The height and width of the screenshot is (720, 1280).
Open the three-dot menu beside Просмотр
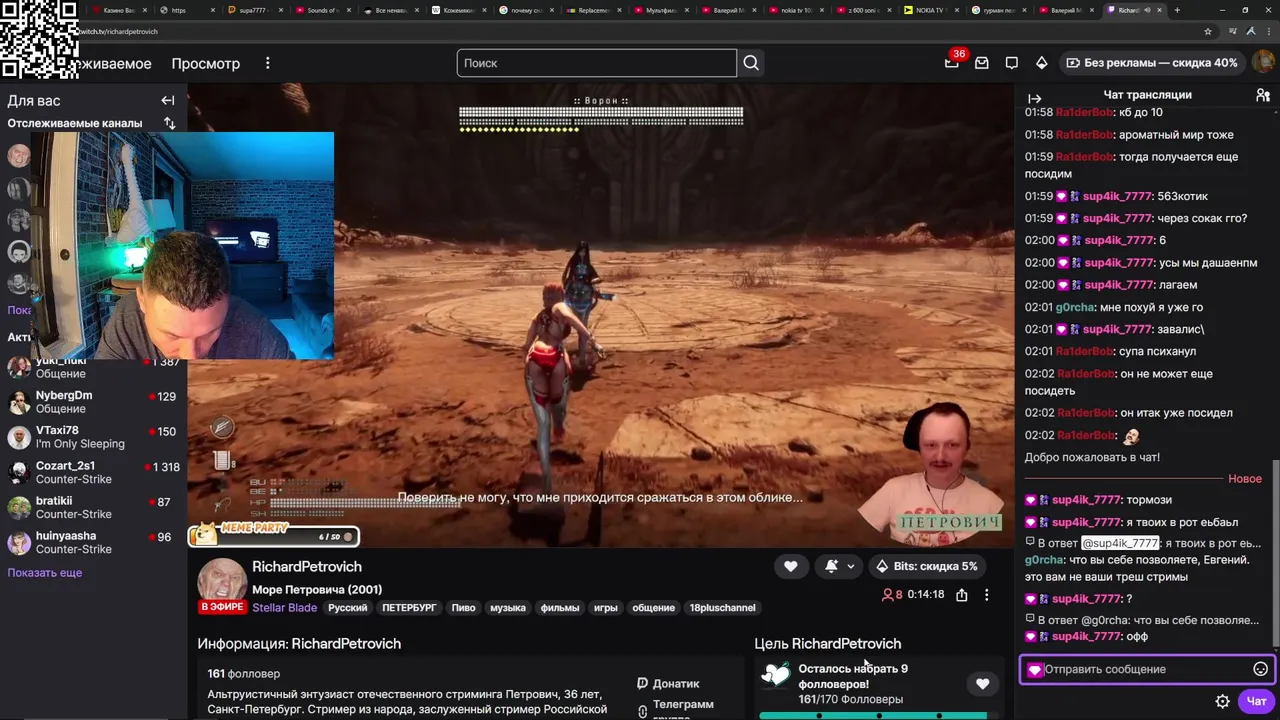pos(267,63)
